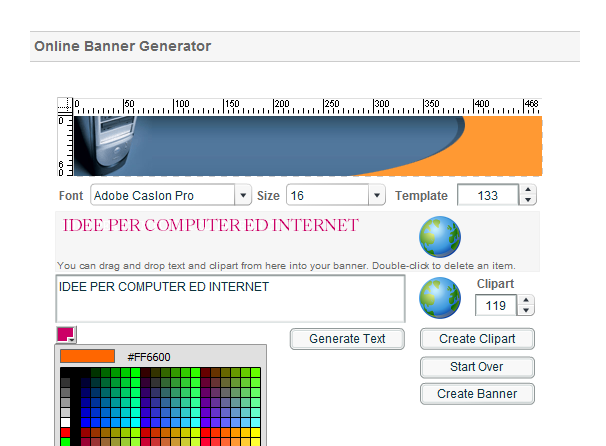Click the globe clipart preview beside Clipart

tap(440, 298)
